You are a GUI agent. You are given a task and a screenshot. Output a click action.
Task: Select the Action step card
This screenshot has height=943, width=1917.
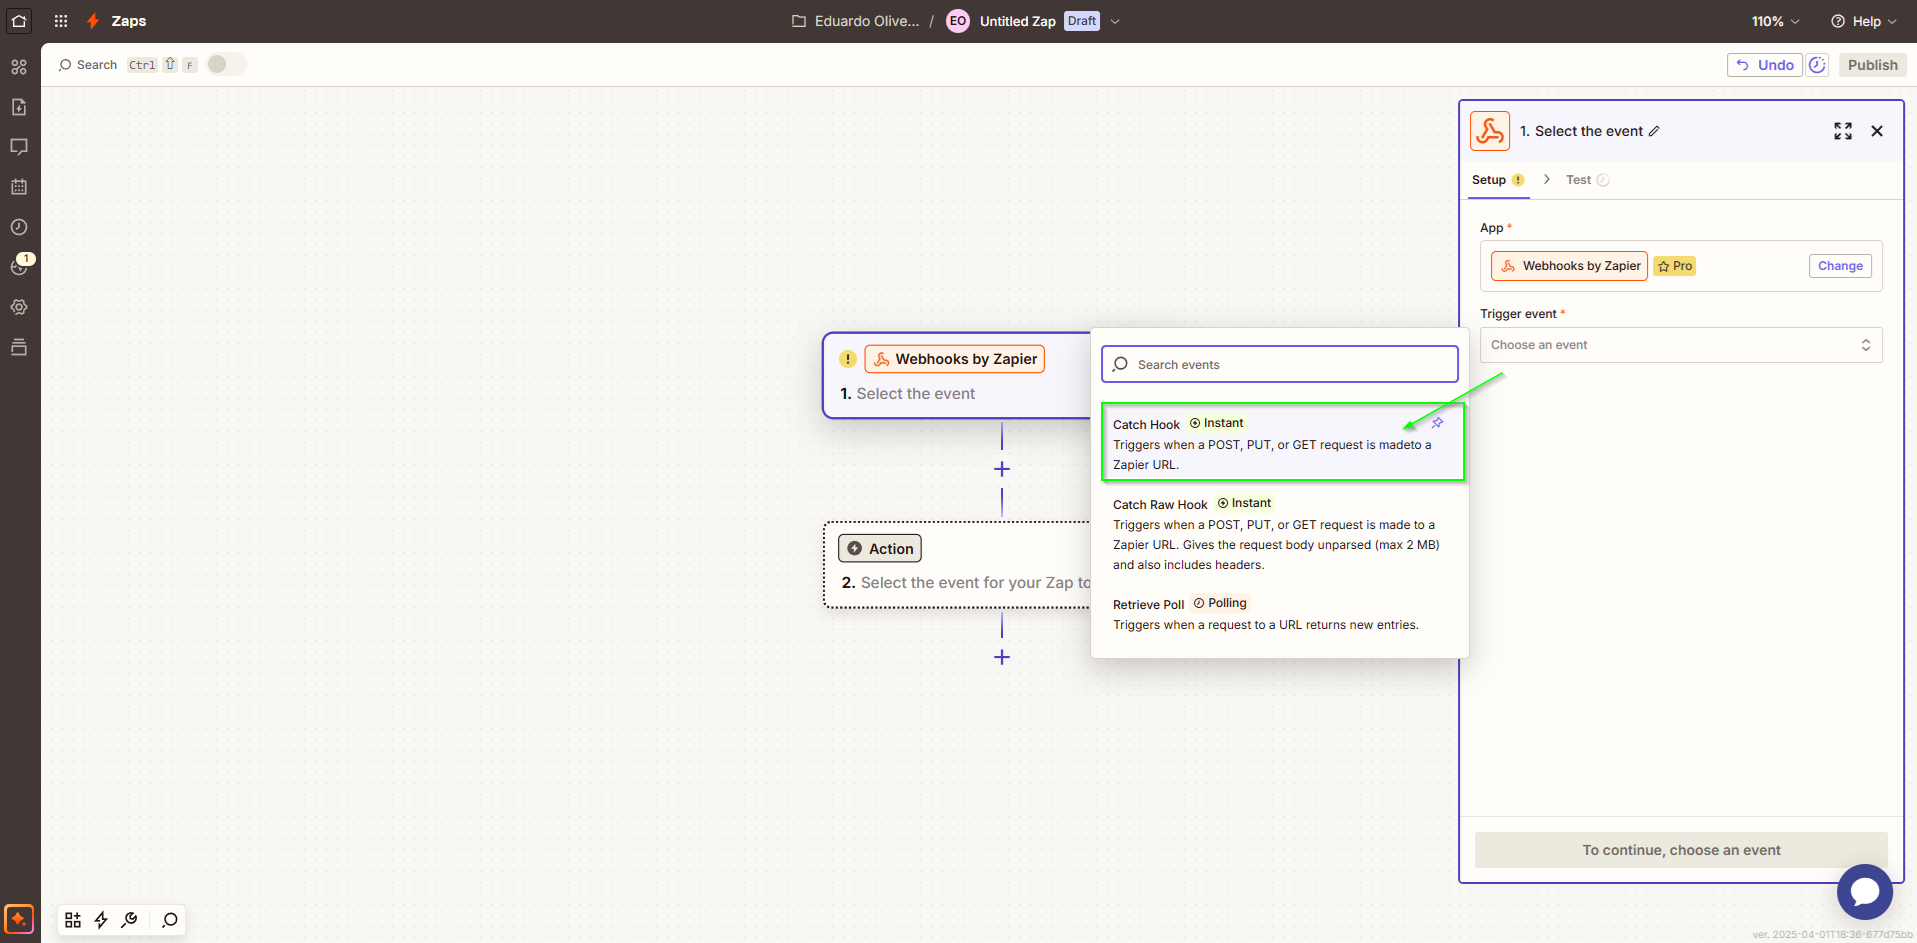point(957,565)
